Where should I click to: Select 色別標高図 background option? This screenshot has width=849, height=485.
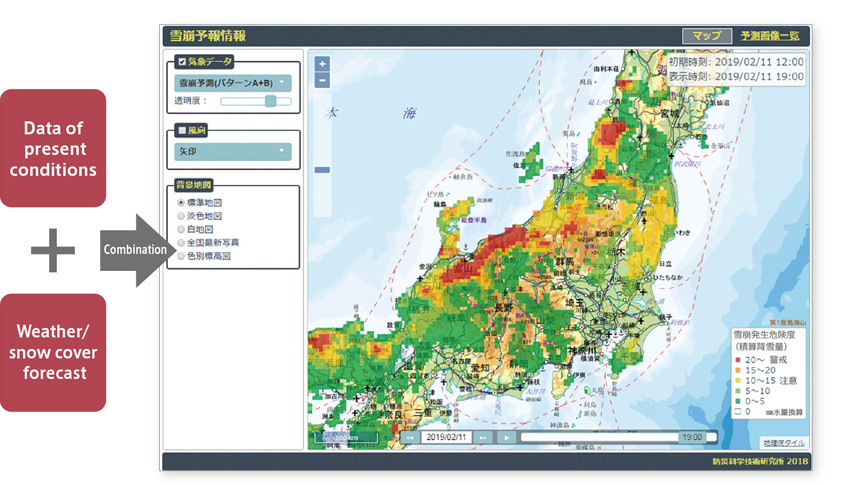(x=181, y=256)
